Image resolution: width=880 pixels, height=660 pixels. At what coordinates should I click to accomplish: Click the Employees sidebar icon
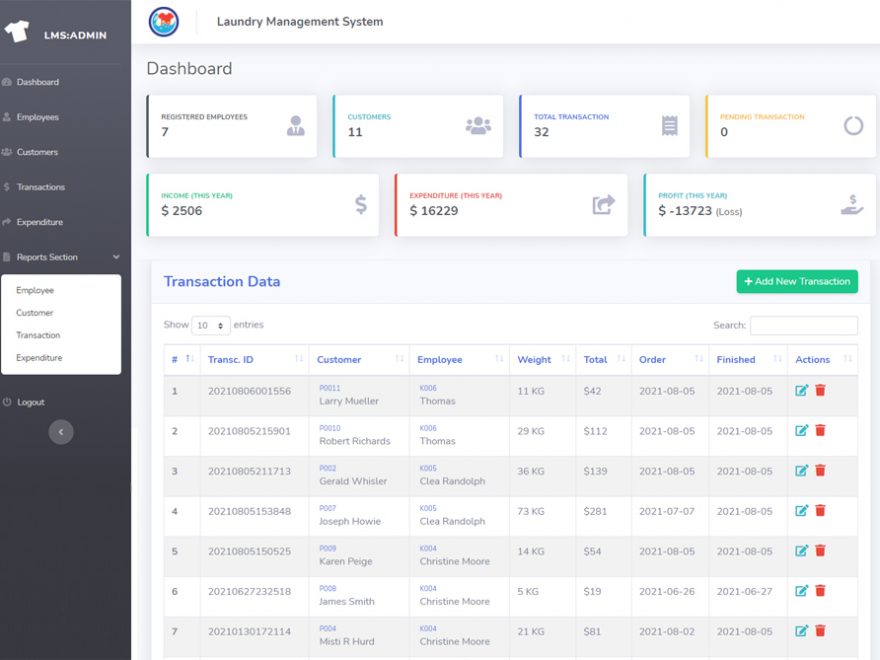click(11, 117)
